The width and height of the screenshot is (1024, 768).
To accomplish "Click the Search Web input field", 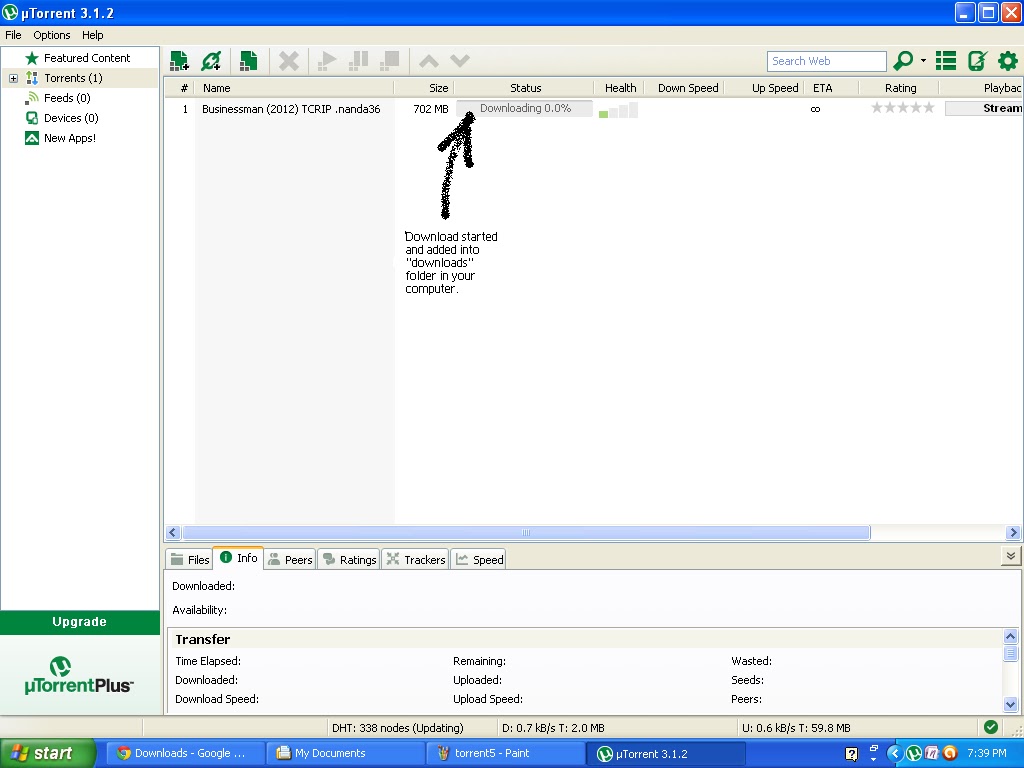I will tap(826, 61).
